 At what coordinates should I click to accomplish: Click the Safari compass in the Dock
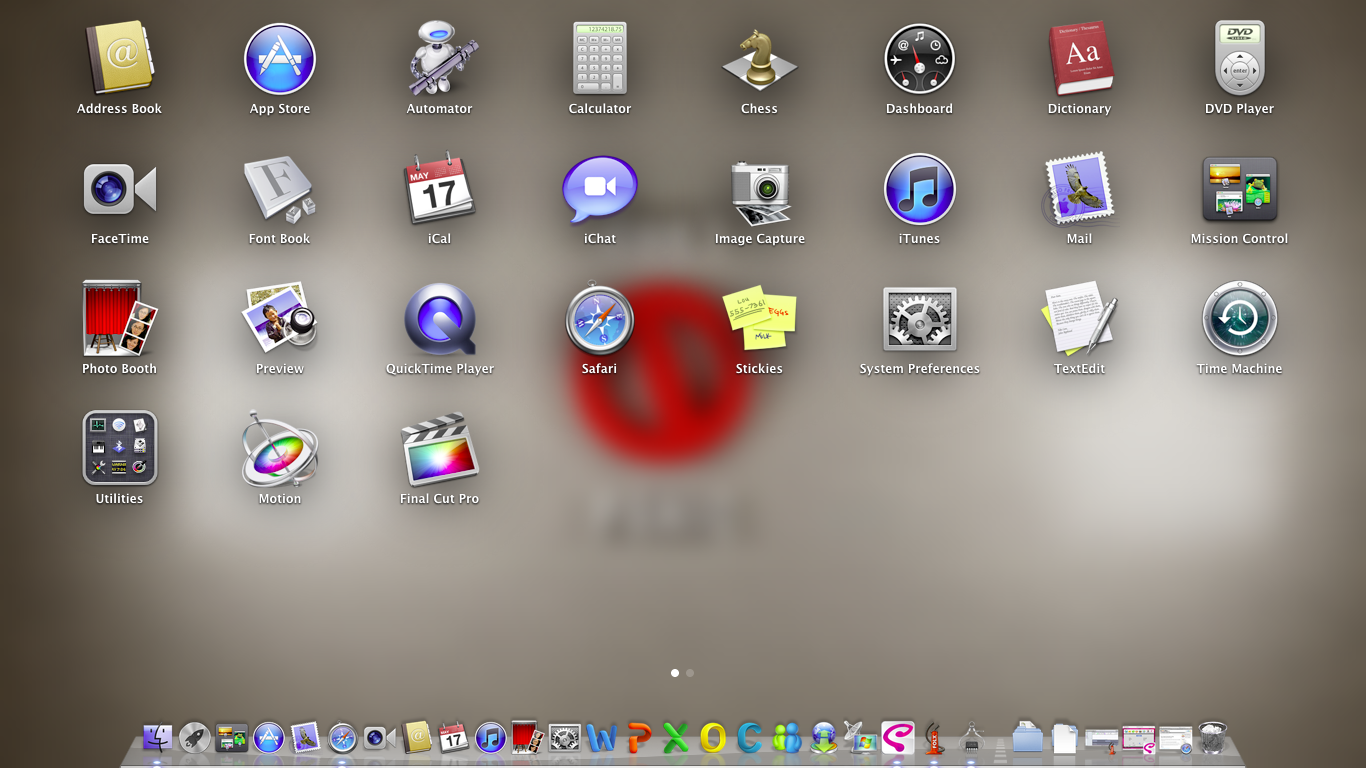[x=343, y=739]
